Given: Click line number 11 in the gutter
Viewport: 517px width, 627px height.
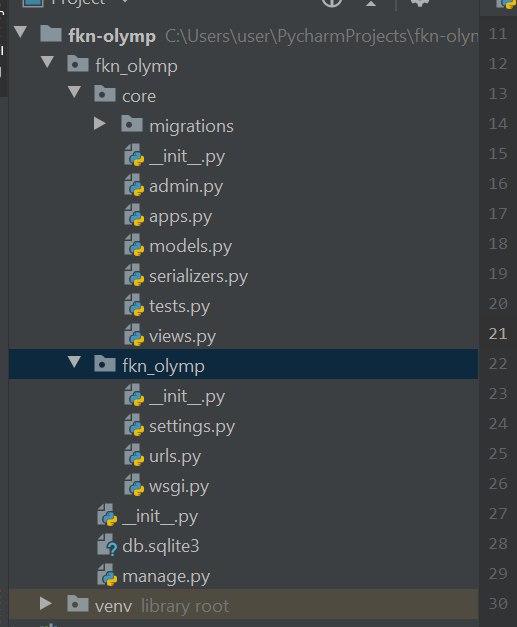Looking at the screenshot, I should [x=498, y=34].
